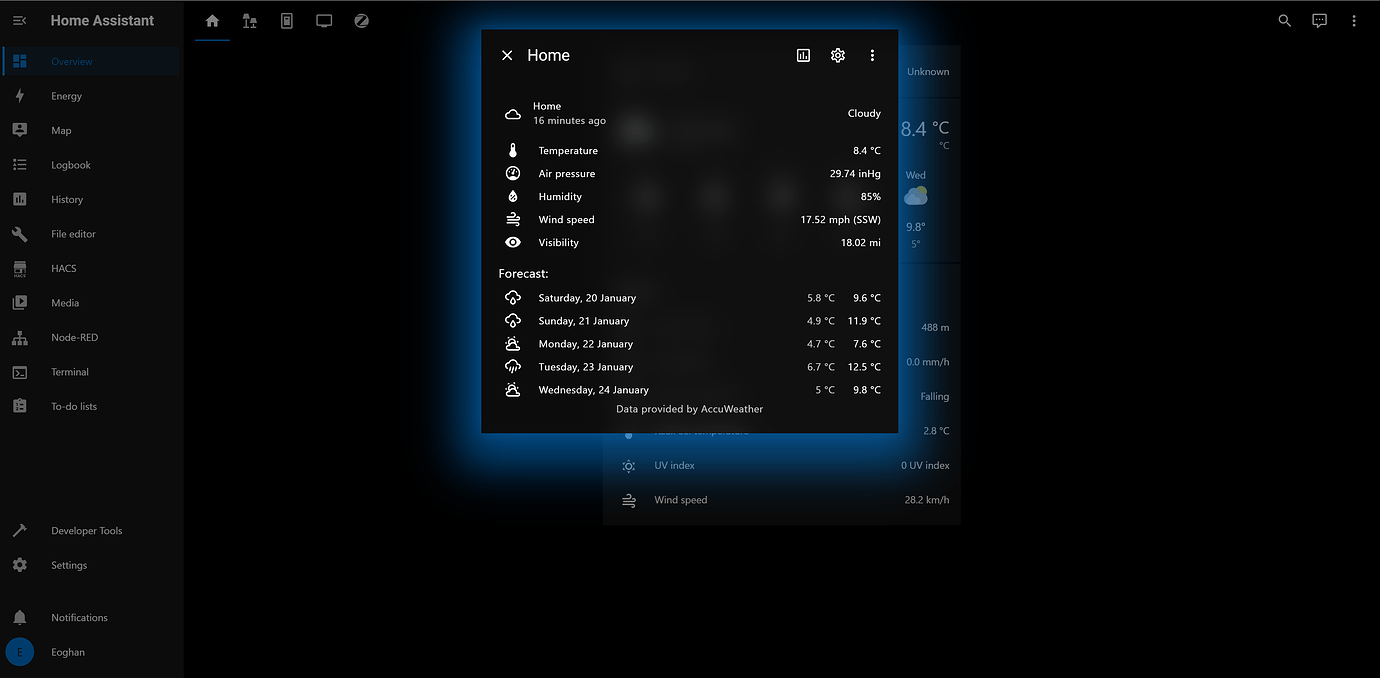This screenshot has width=1380, height=678.
Task: Open Assist via the chat icon
Action: coord(1319,20)
